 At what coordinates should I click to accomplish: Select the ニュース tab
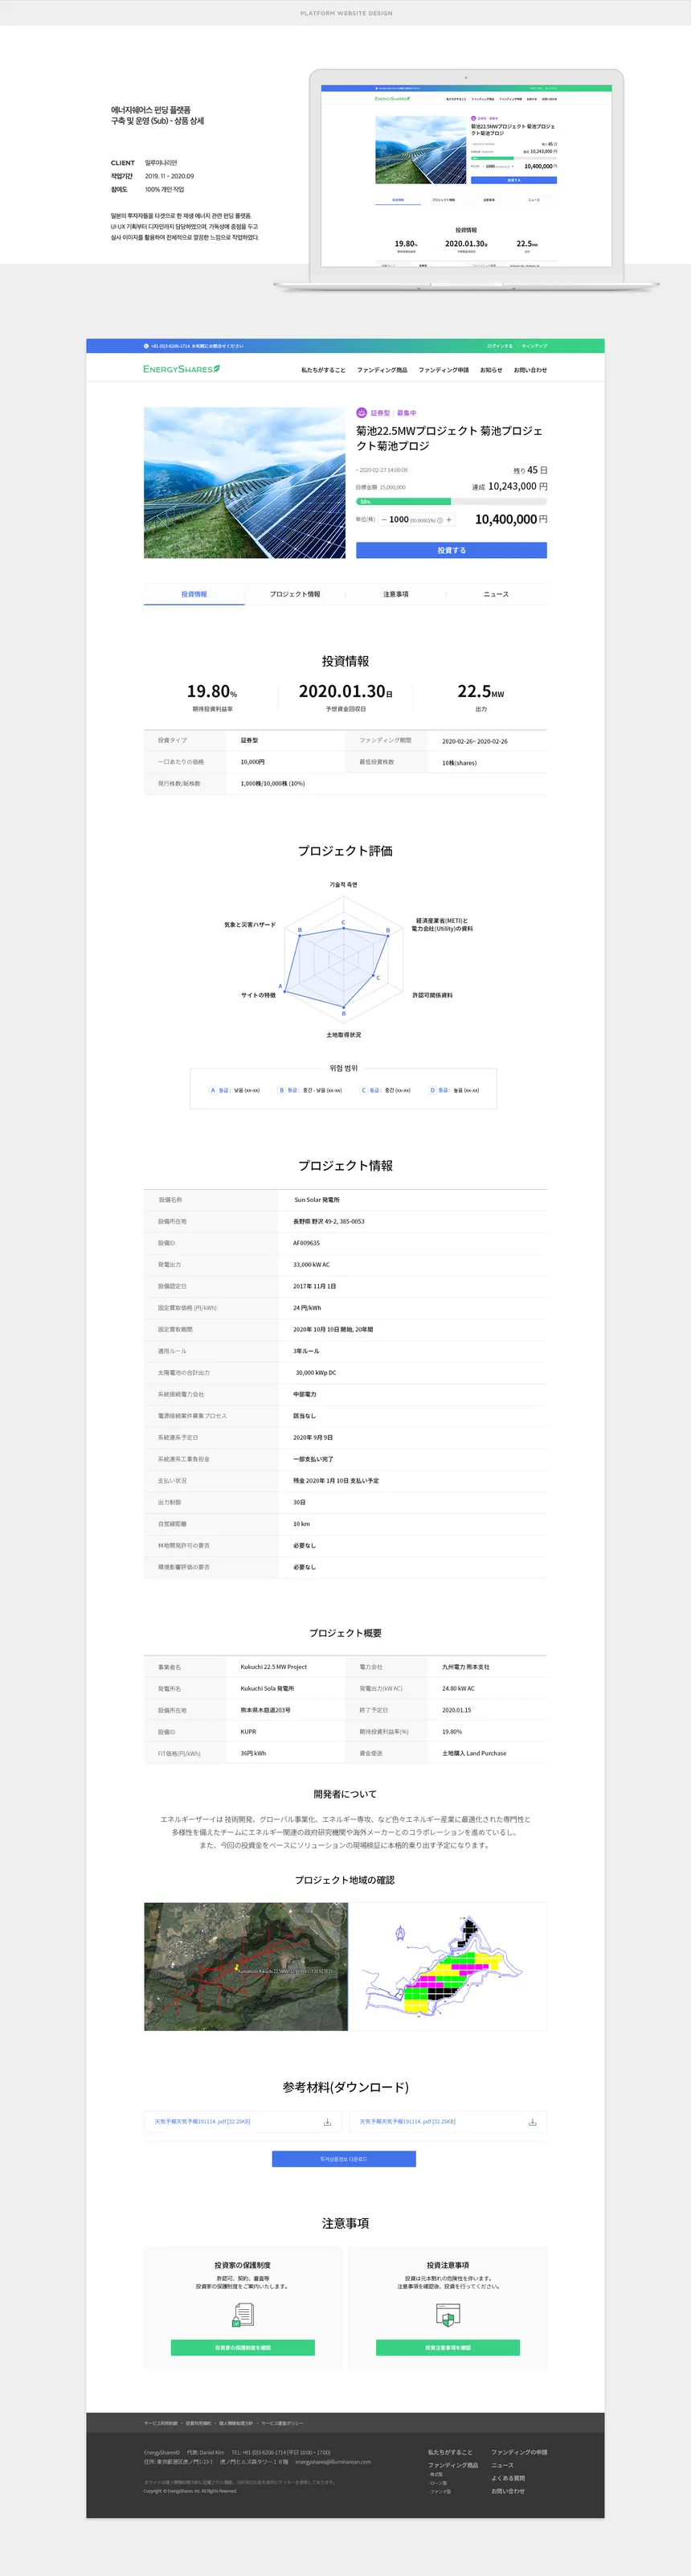[x=496, y=594]
